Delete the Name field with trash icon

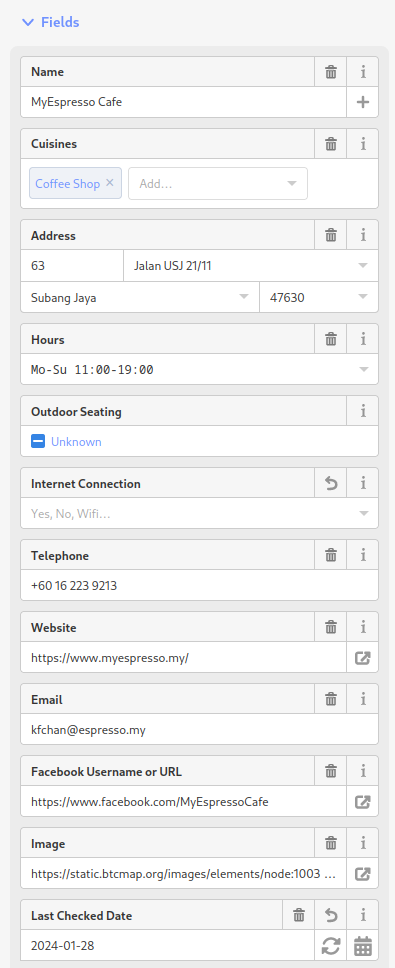click(331, 72)
